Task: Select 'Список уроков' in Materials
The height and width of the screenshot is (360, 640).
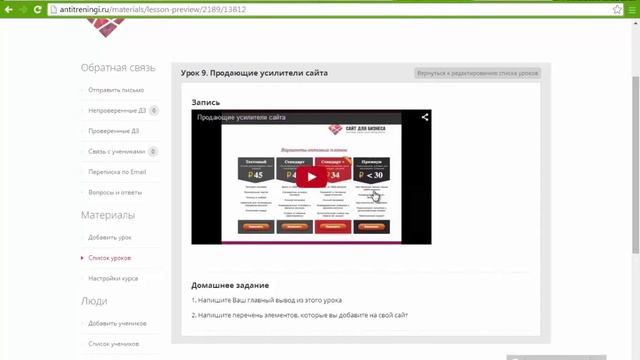Action: pyautogui.click(x=109, y=258)
